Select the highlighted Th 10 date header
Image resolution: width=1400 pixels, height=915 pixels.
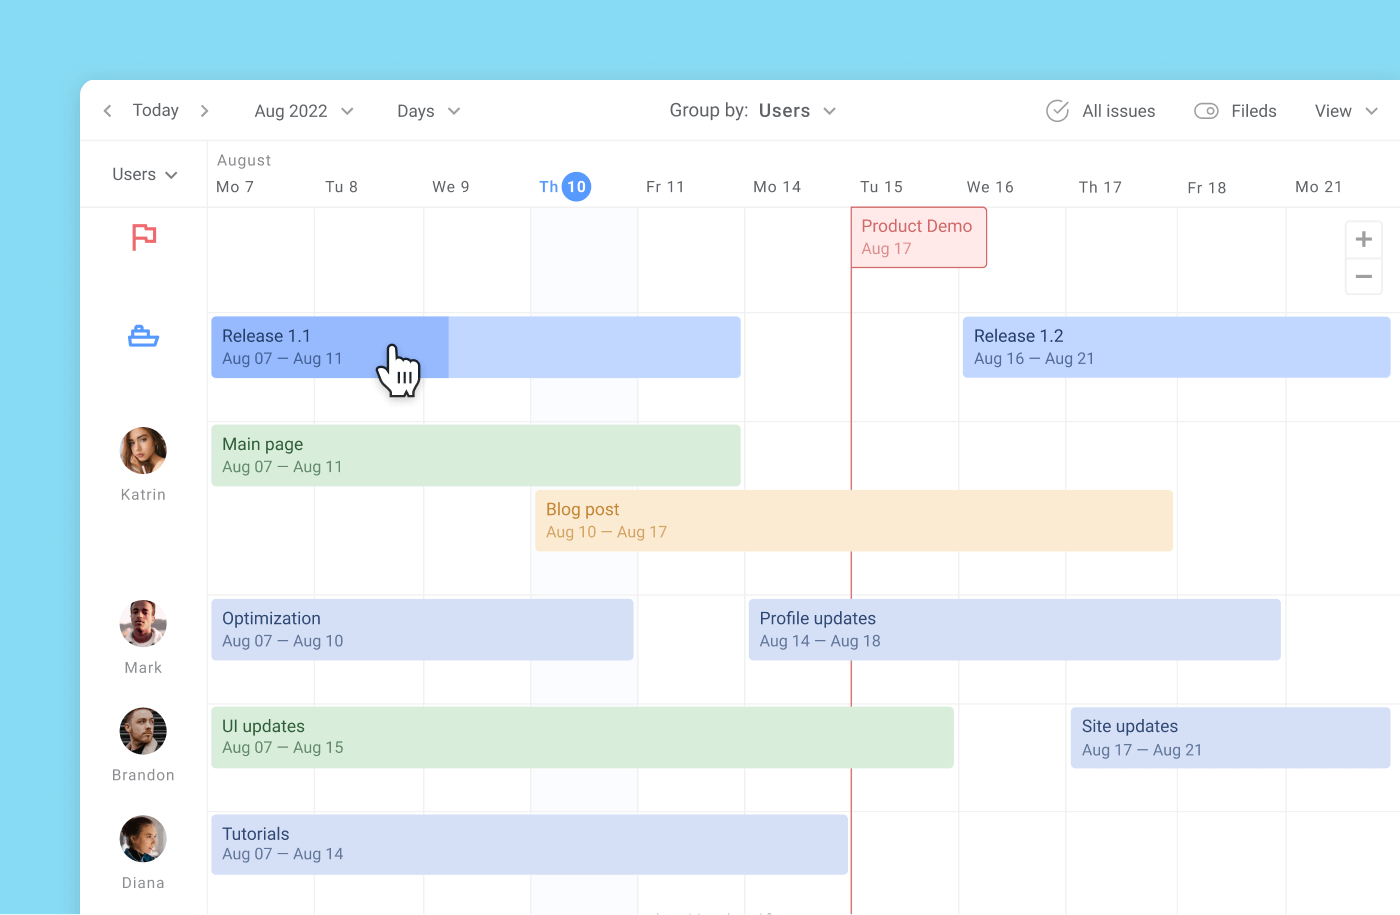[x=564, y=186]
